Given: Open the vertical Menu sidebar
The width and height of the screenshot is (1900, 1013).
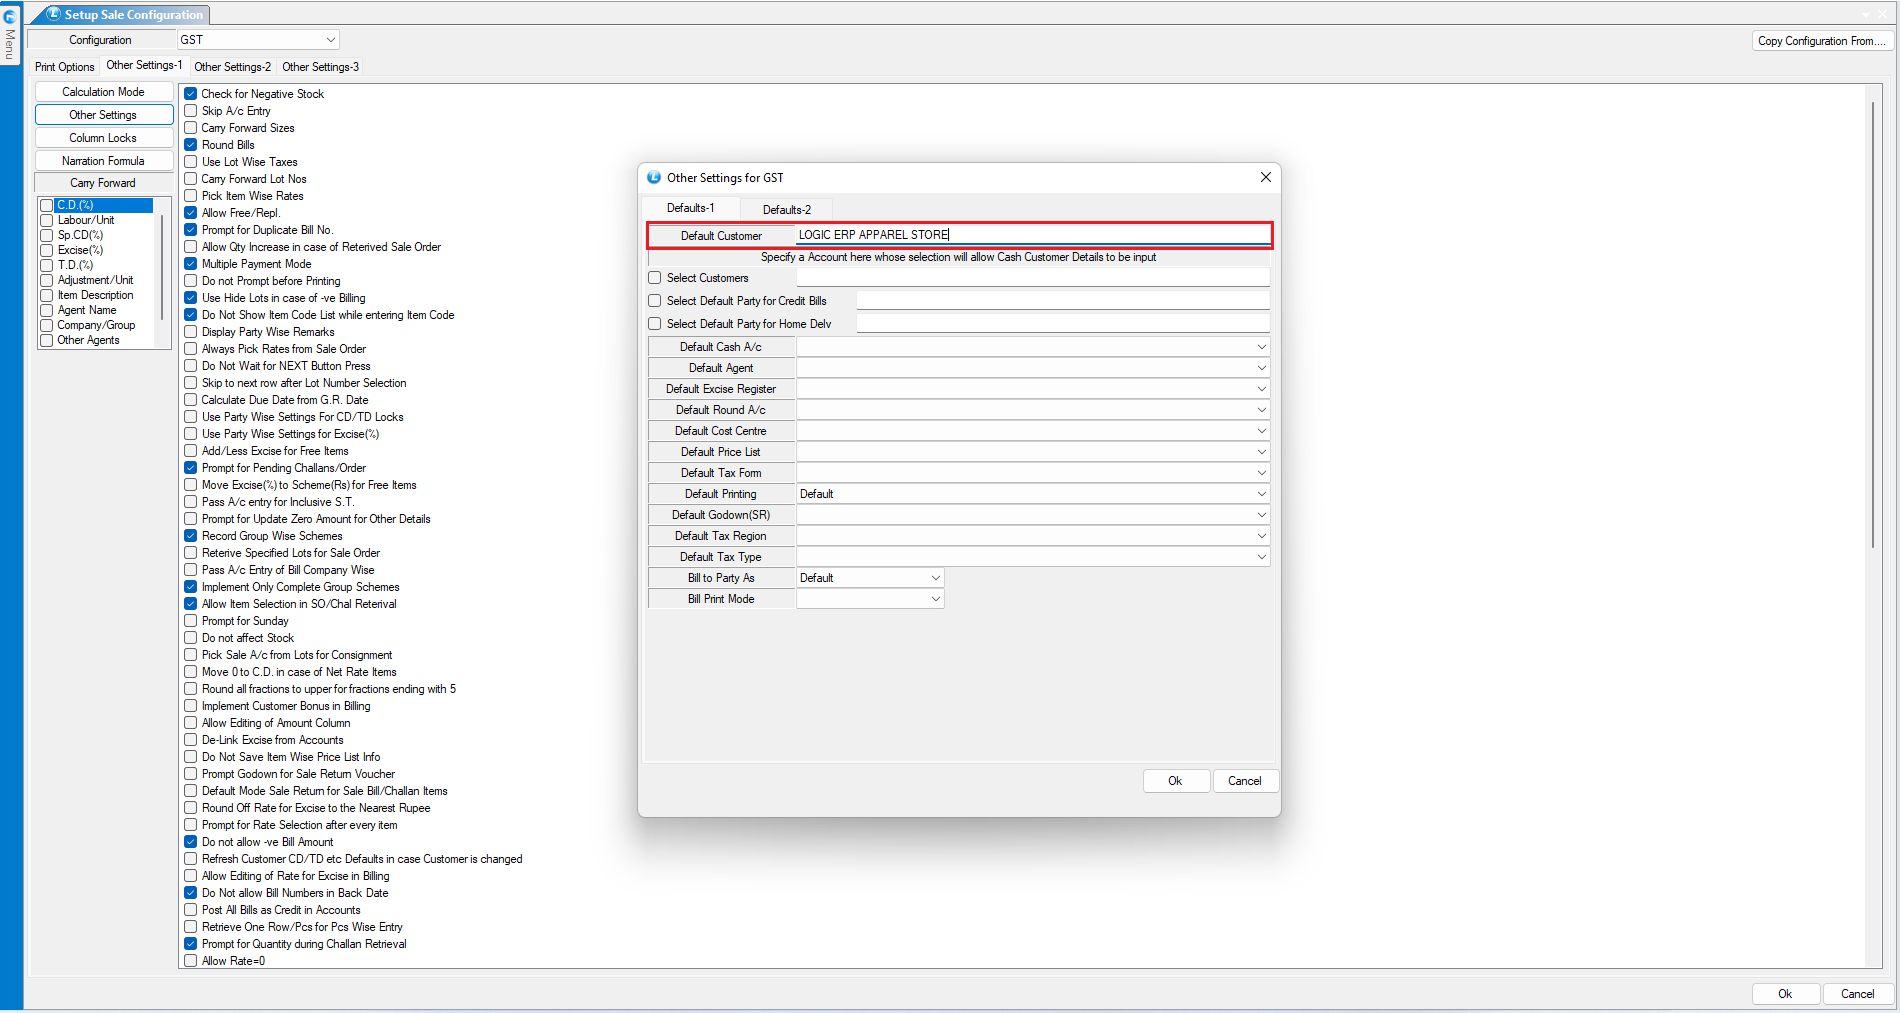Looking at the screenshot, I should tap(10, 44).
